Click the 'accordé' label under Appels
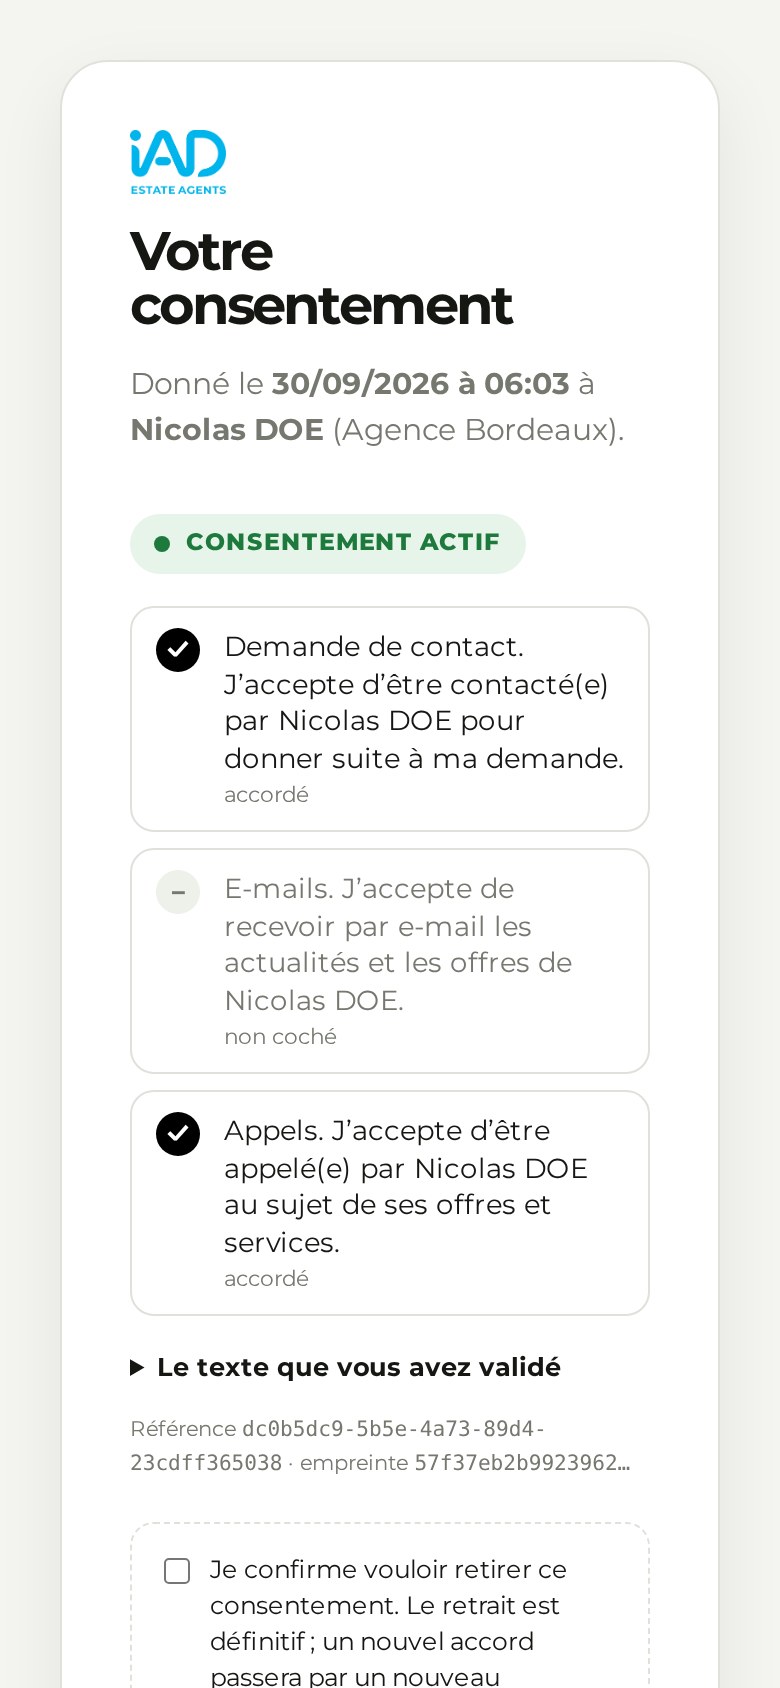780x1688 pixels. tap(266, 1279)
